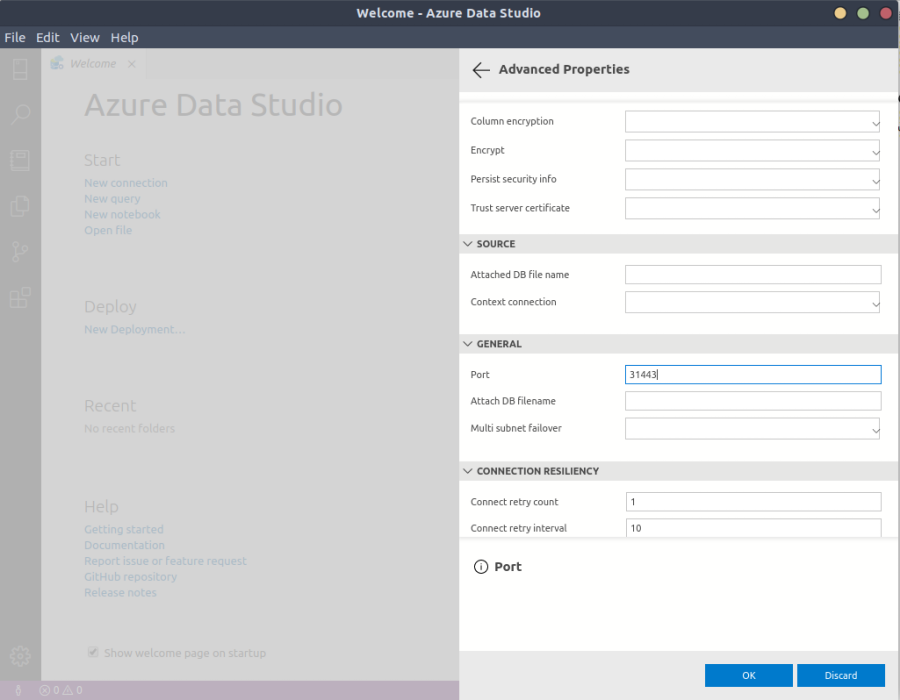This screenshot has width=900, height=700.
Task: Open the Source Control view icon
Action: [20, 252]
